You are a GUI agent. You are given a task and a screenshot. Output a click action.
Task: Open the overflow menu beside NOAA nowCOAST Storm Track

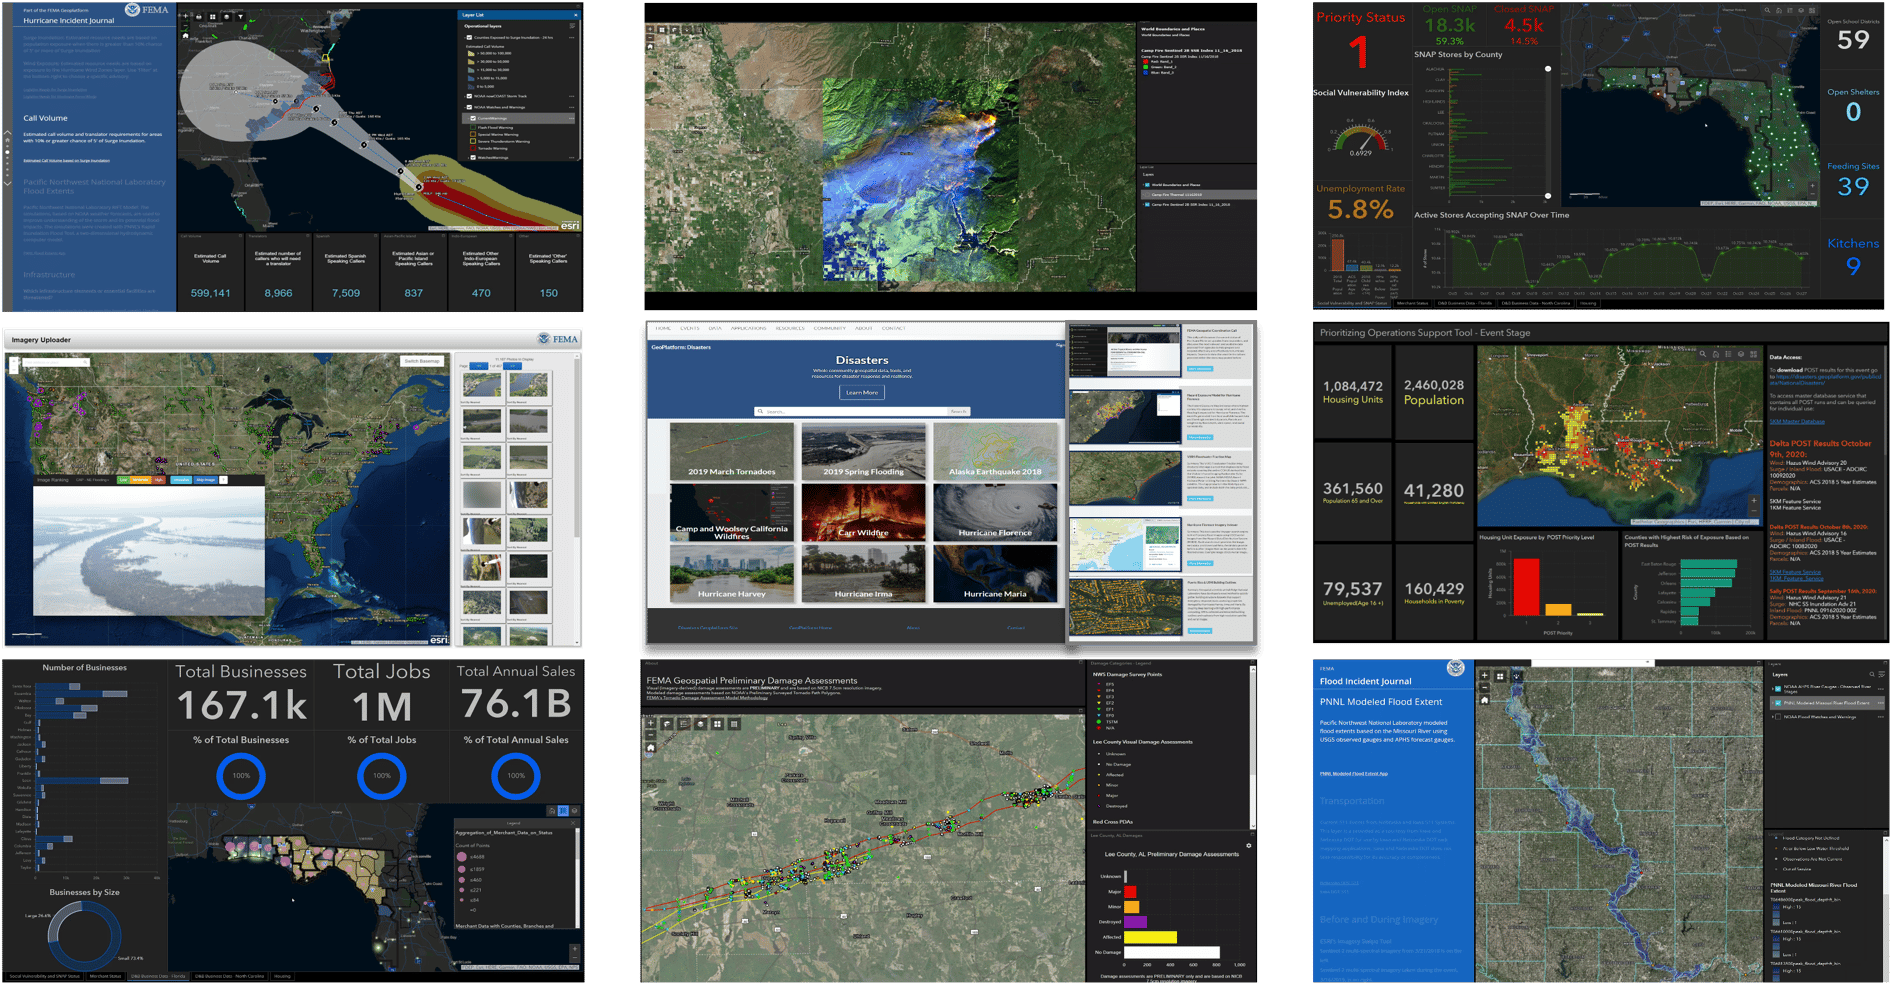tap(571, 96)
